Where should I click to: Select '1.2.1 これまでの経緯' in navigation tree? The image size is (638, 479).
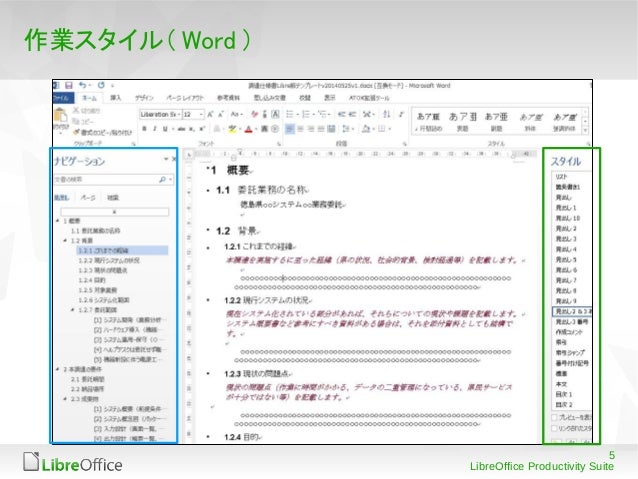point(122,250)
